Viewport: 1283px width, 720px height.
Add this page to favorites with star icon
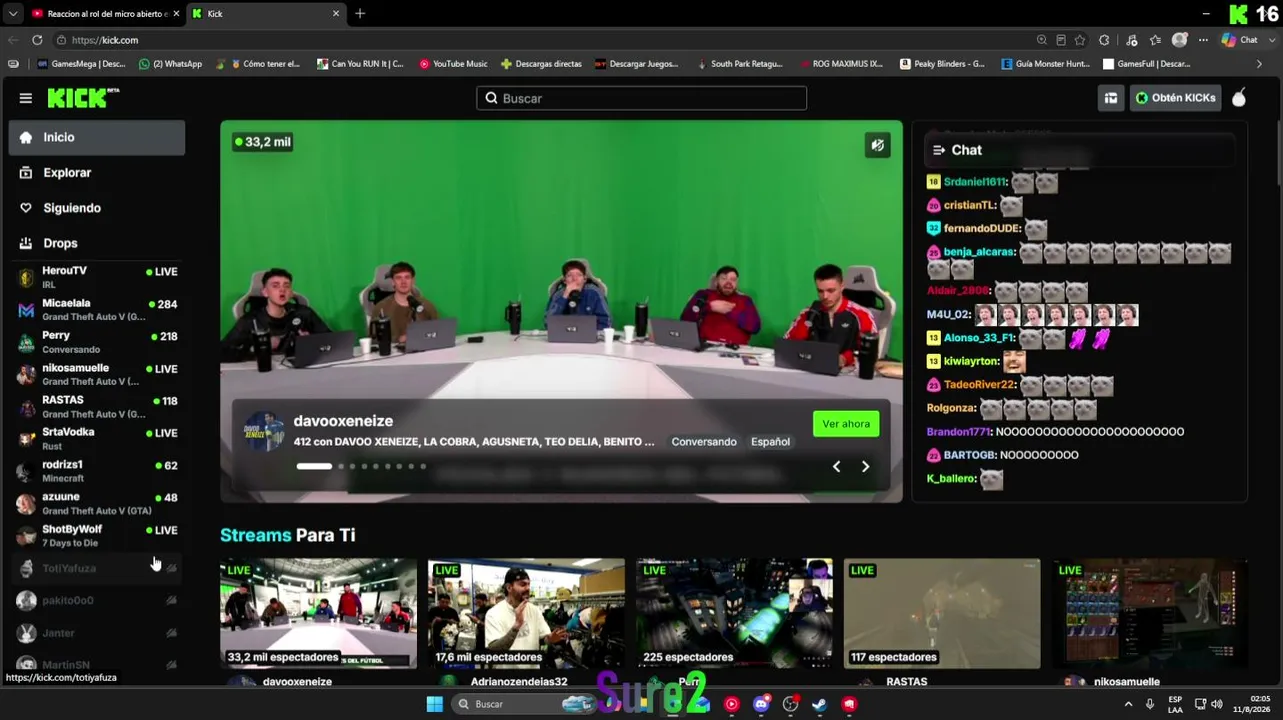coord(1080,40)
